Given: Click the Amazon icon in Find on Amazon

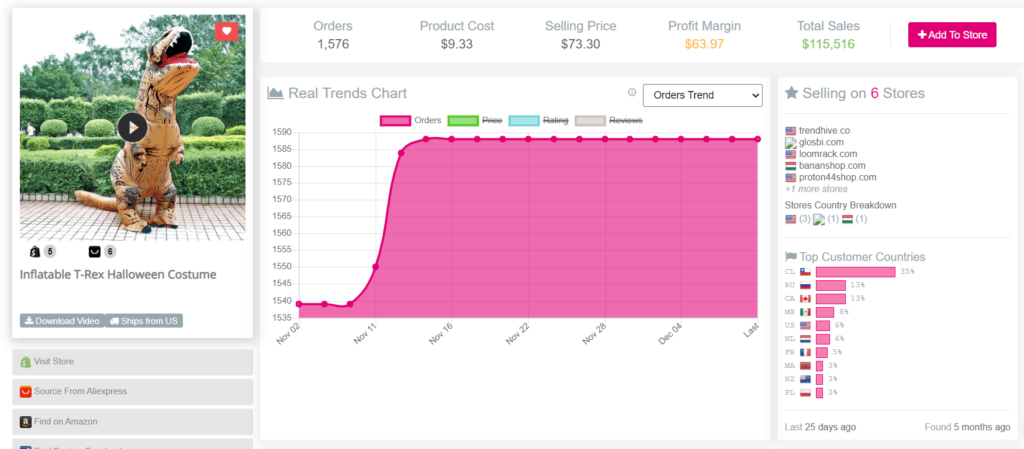Looking at the screenshot, I should click(25, 422).
